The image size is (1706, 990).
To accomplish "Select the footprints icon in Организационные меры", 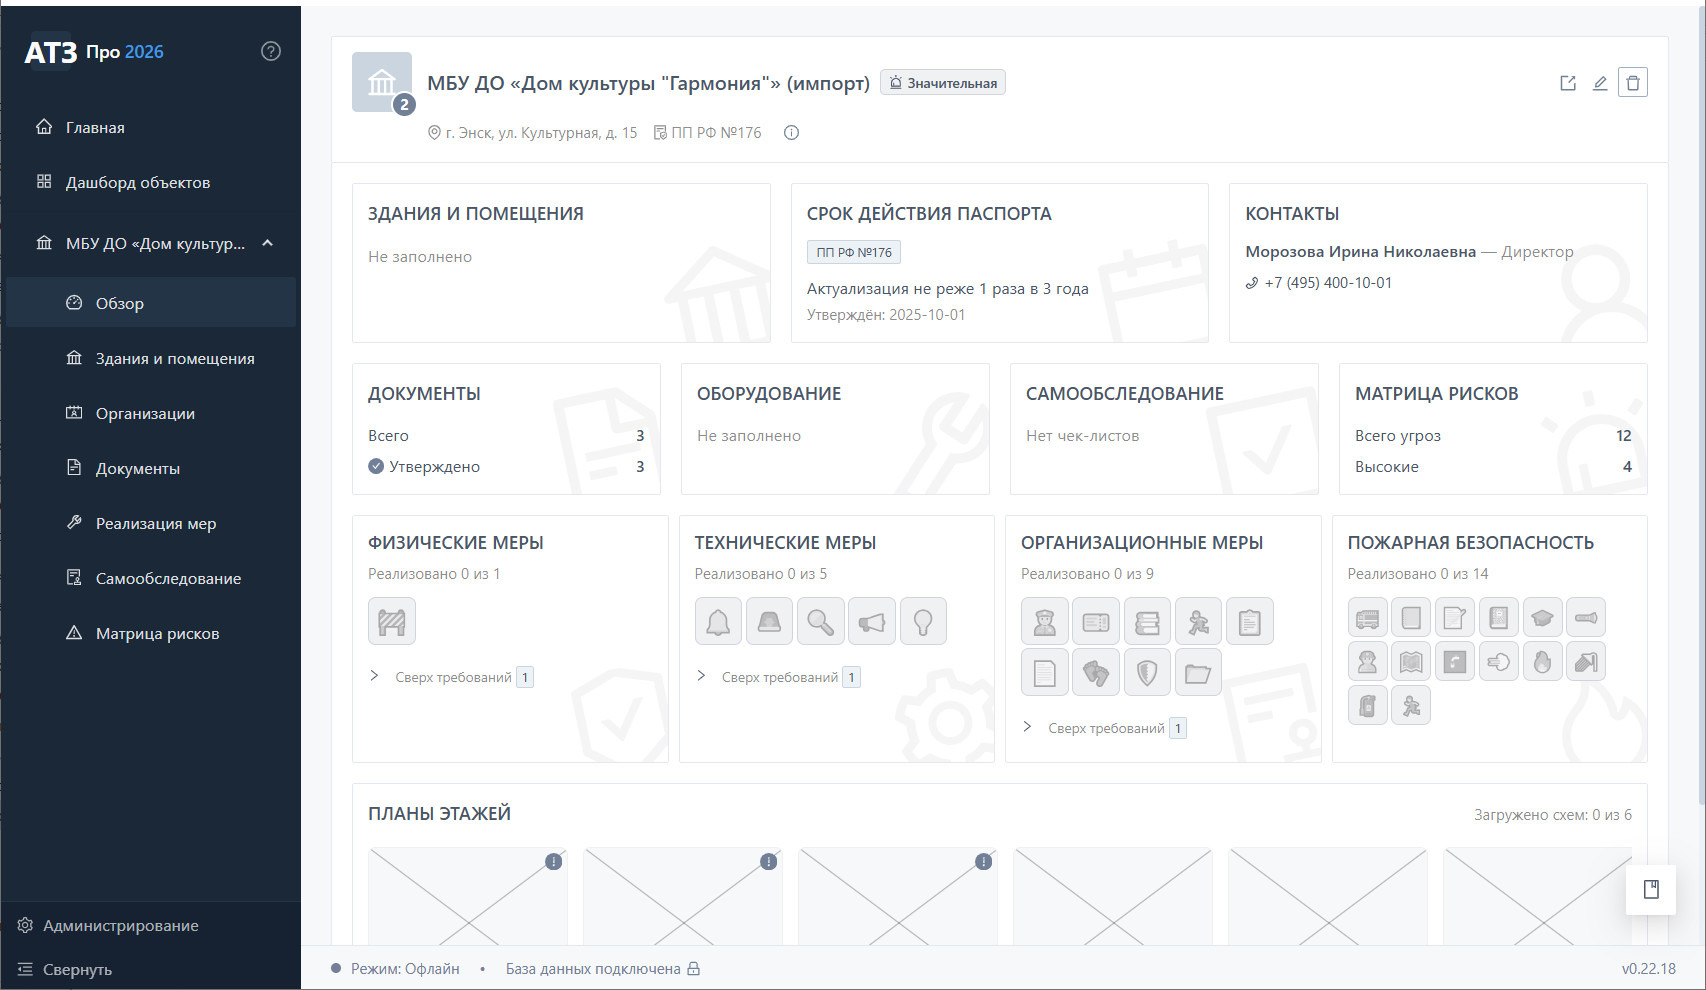I will [x=1096, y=673].
